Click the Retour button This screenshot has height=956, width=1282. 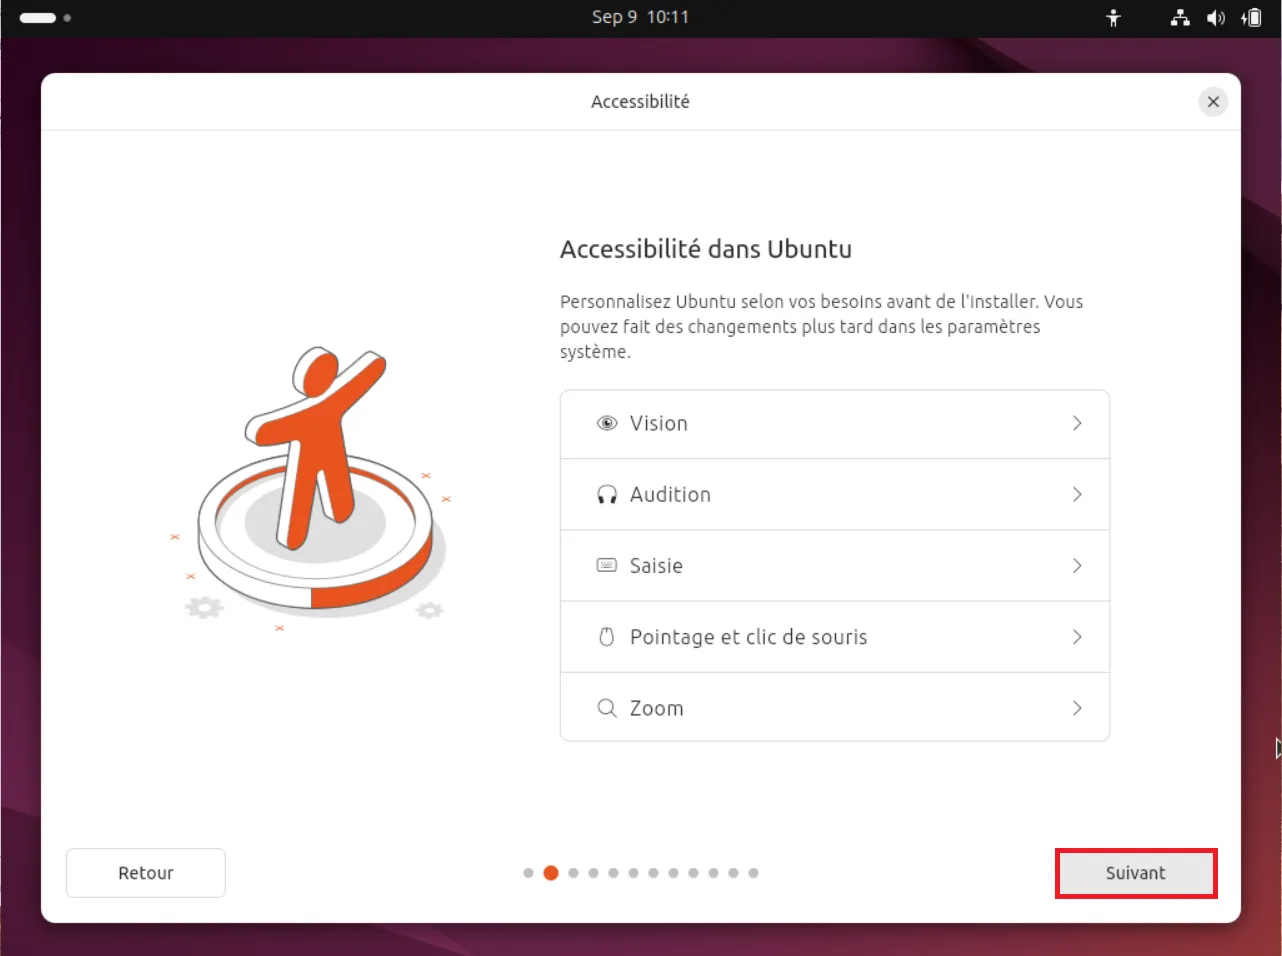[146, 873]
